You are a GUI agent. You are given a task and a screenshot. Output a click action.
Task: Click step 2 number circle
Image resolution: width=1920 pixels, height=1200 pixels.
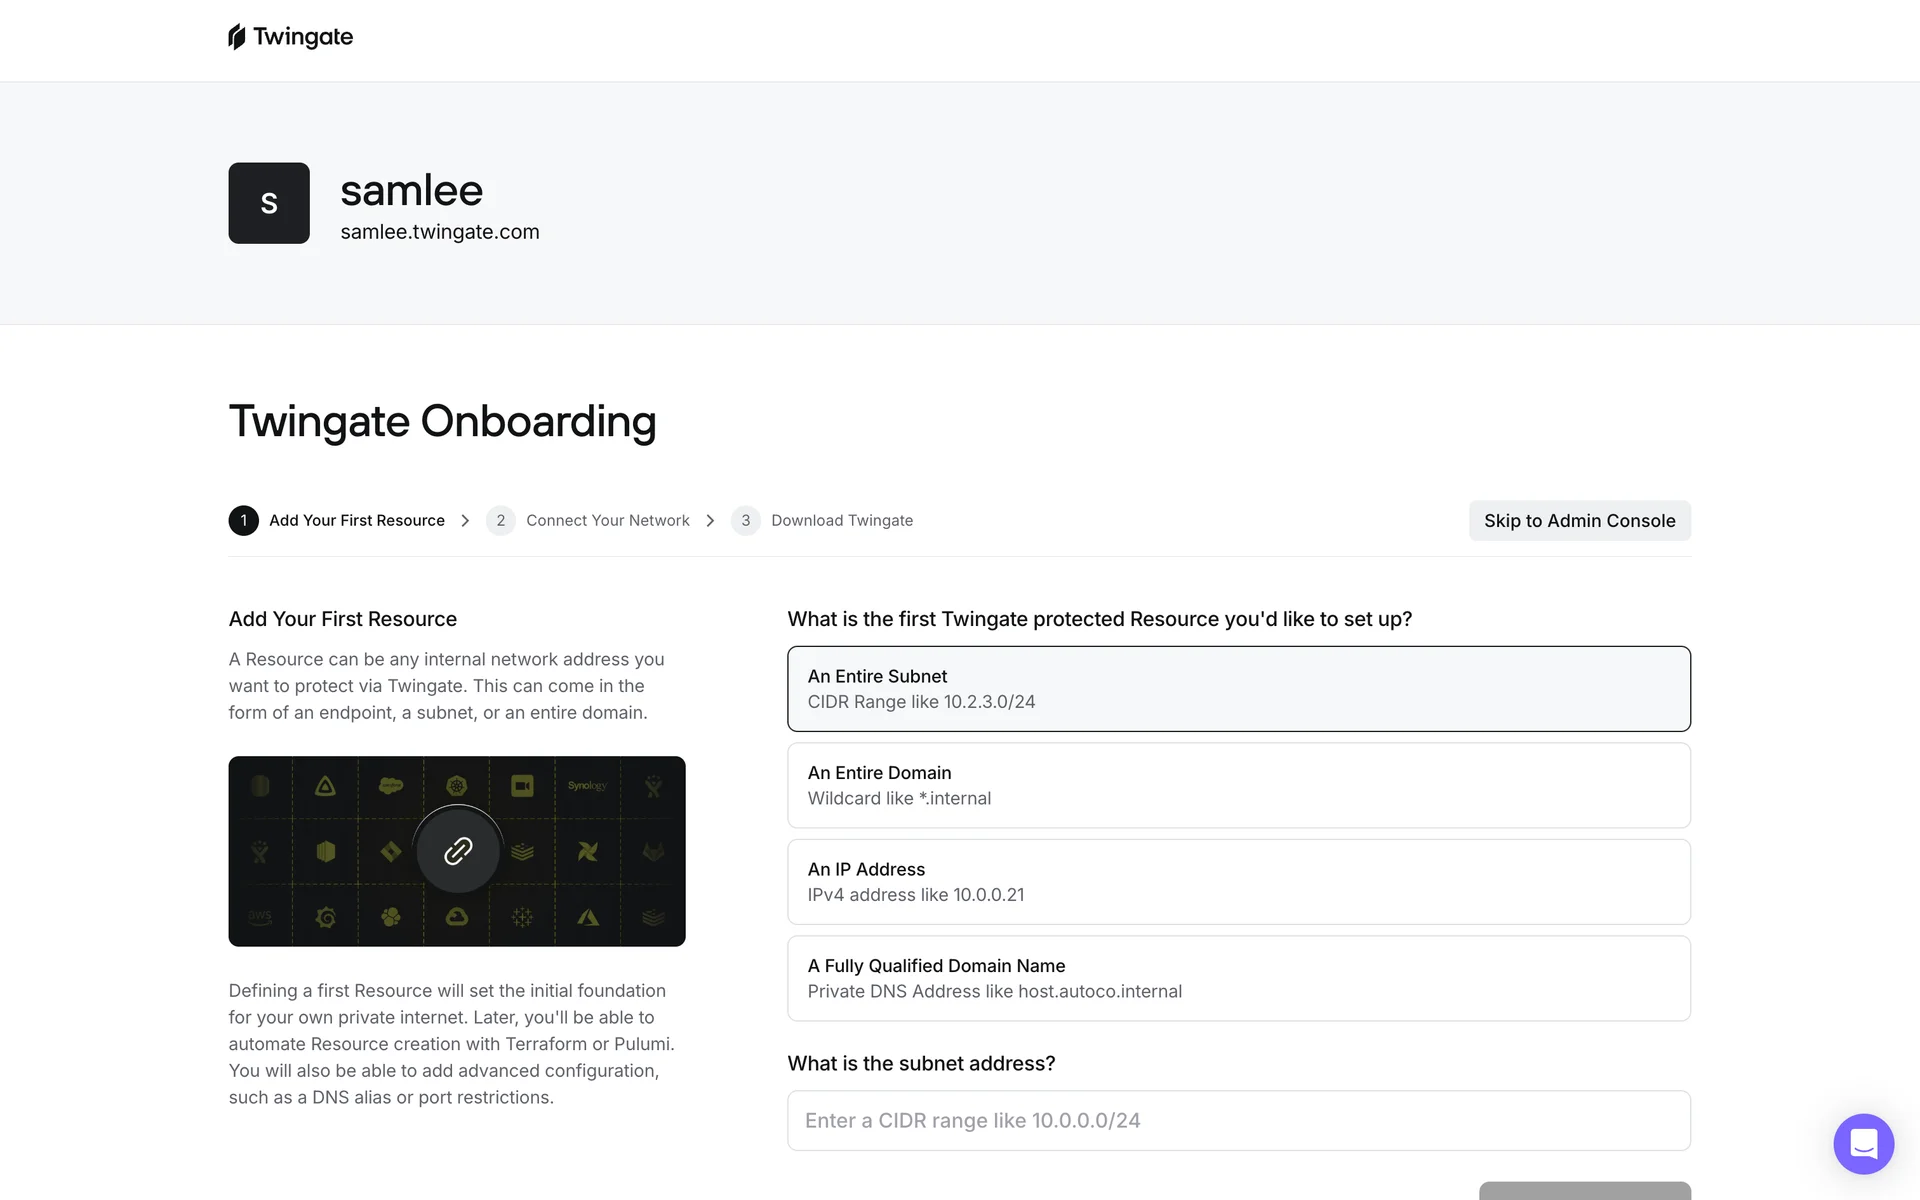tap(500, 520)
